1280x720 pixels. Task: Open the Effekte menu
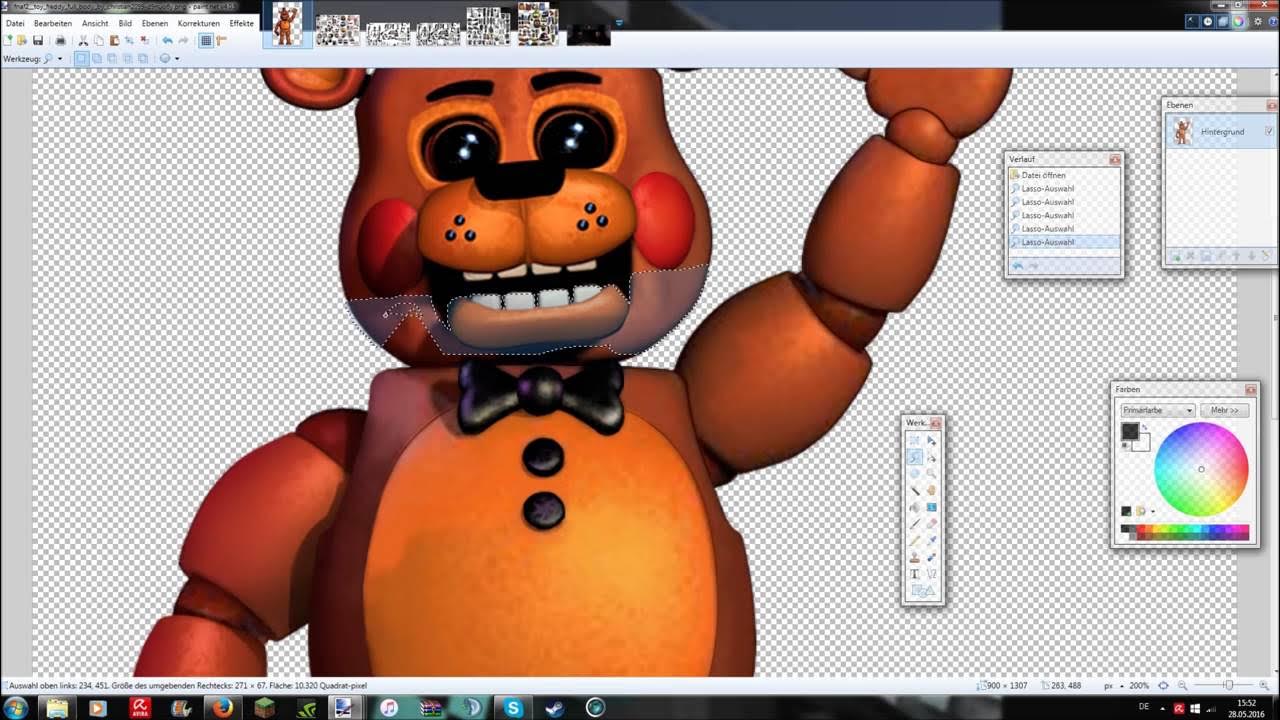tap(241, 23)
